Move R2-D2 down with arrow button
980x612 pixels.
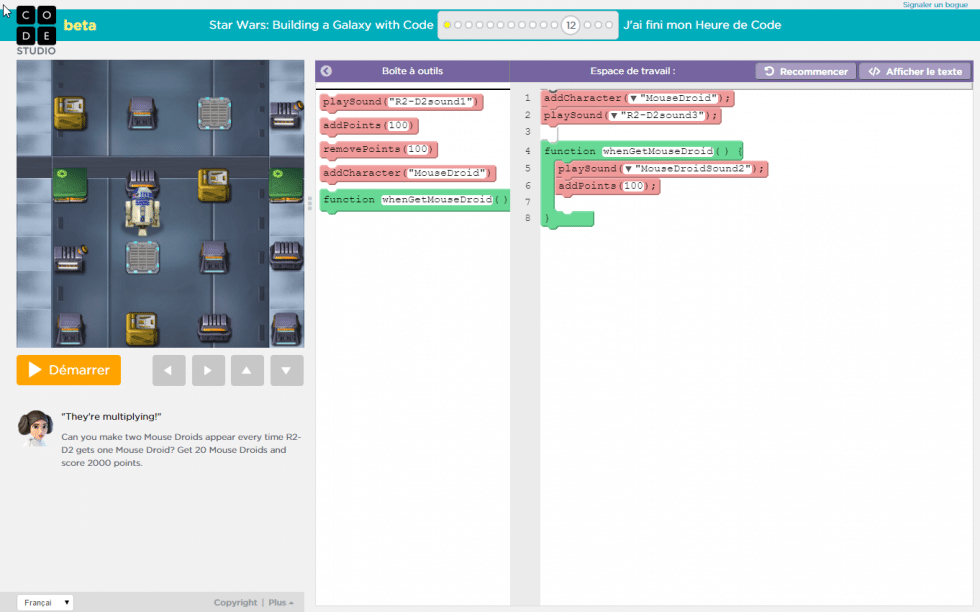(x=287, y=370)
